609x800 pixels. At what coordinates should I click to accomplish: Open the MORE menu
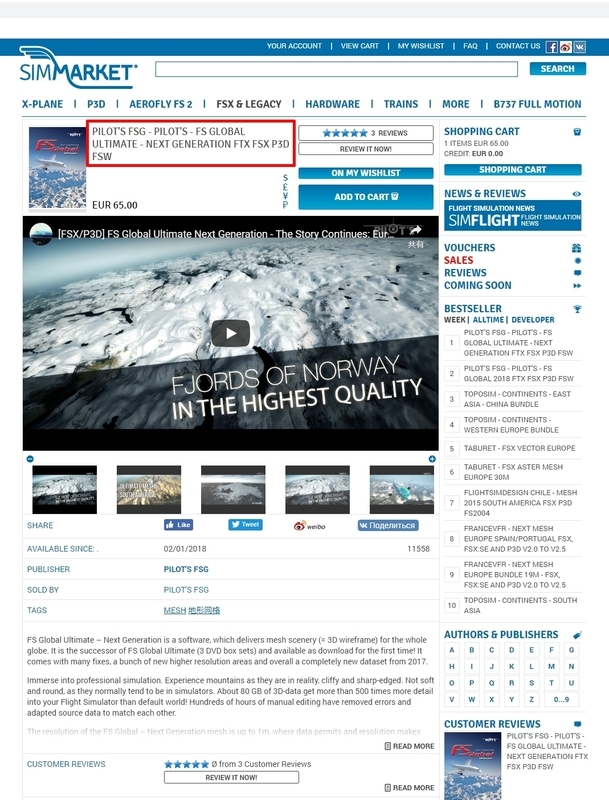(x=455, y=104)
